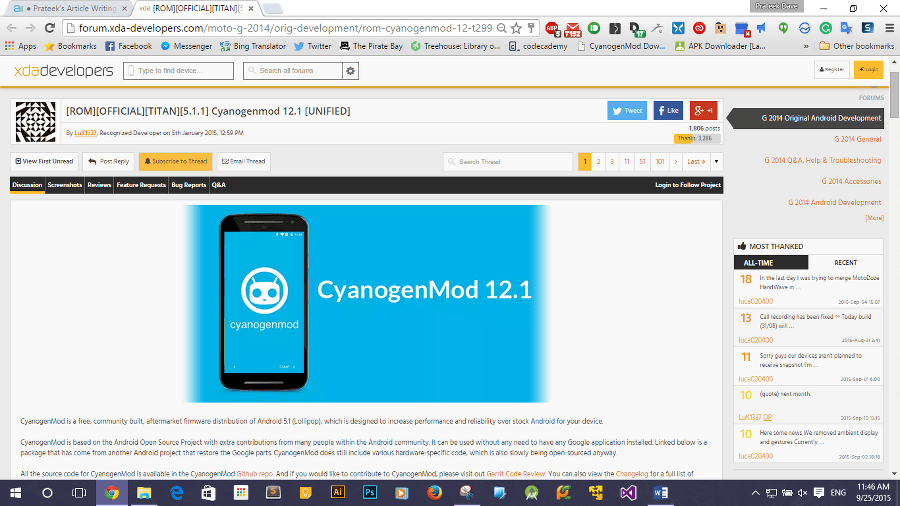
Task: Open the Photoshop taskbar icon
Action: (x=370, y=492)
